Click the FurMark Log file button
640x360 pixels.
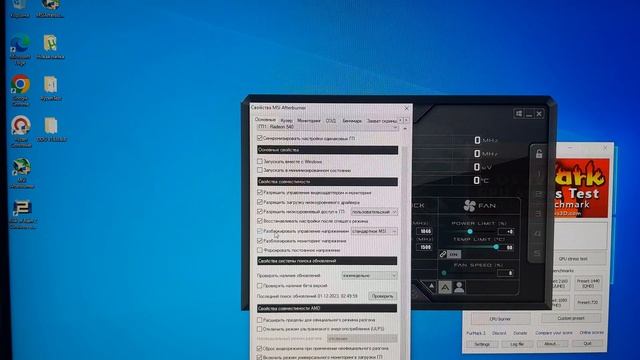pyautogui.click(x=517, y=344)
